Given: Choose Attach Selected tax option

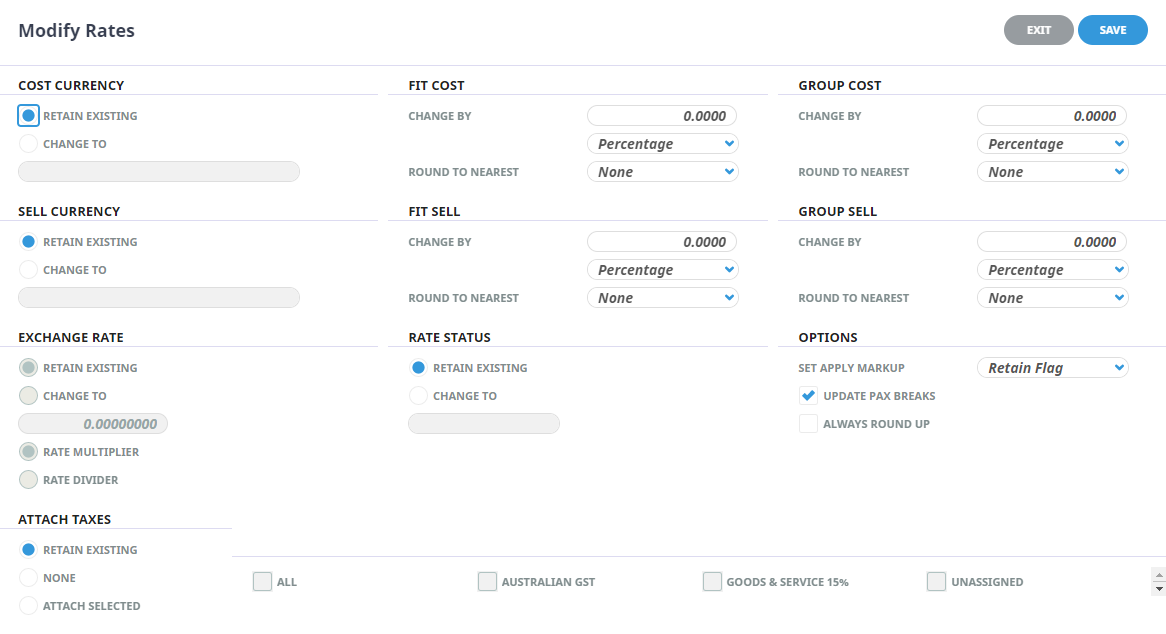Looking at the screenshot, I should (29, 606).
